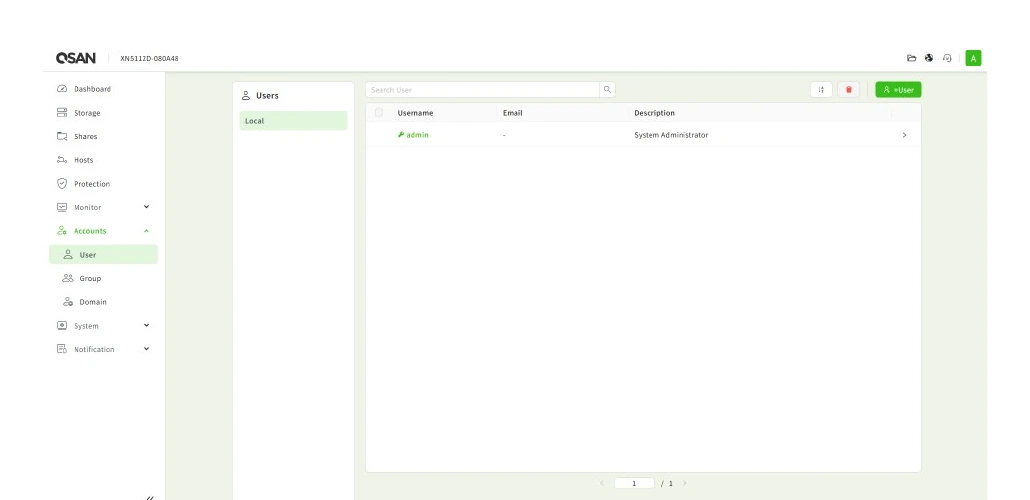Open the Protection menu item
The width and height of the screenshot is (1030, 500).
[103, 183]
